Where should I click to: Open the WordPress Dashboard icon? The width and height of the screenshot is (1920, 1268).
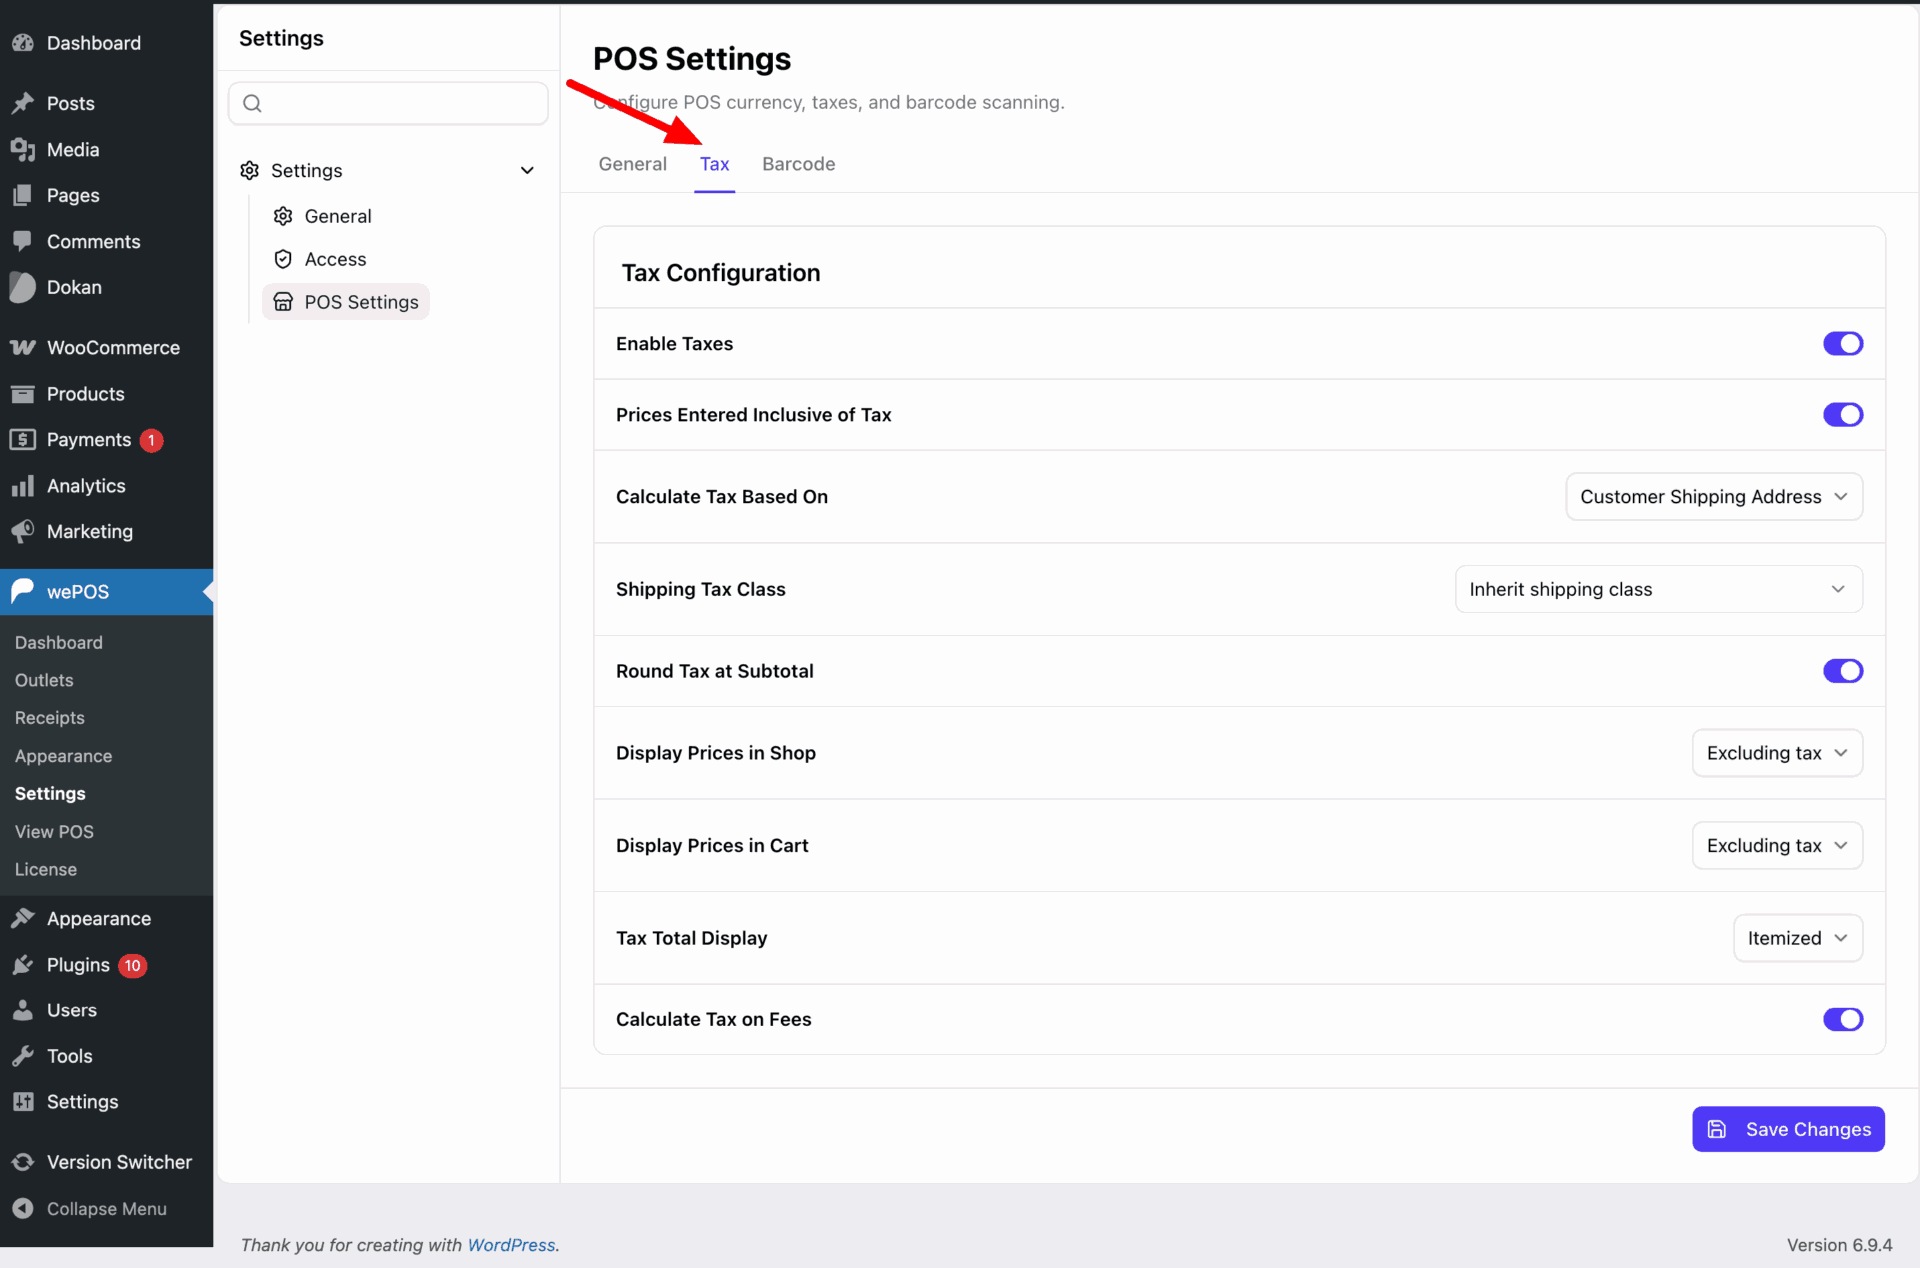pyautogui.click(x=22, y=43)
